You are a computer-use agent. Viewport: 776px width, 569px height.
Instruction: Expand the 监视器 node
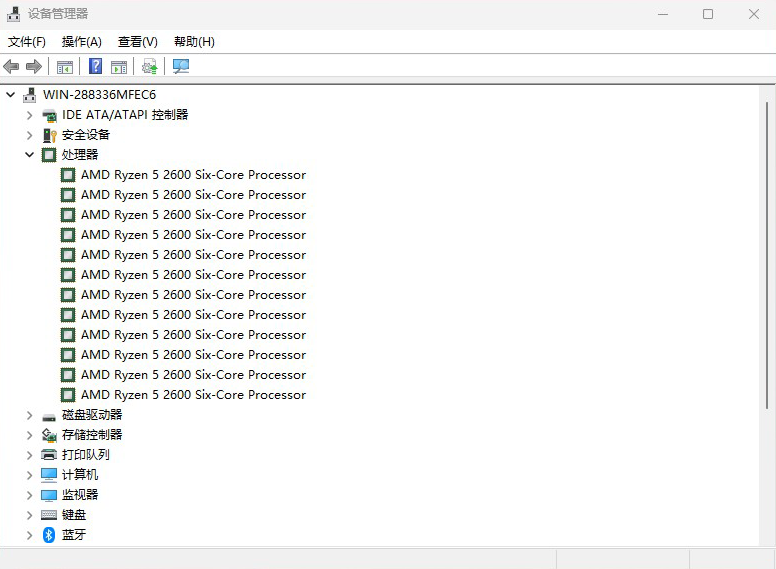[x=30, y=495]
